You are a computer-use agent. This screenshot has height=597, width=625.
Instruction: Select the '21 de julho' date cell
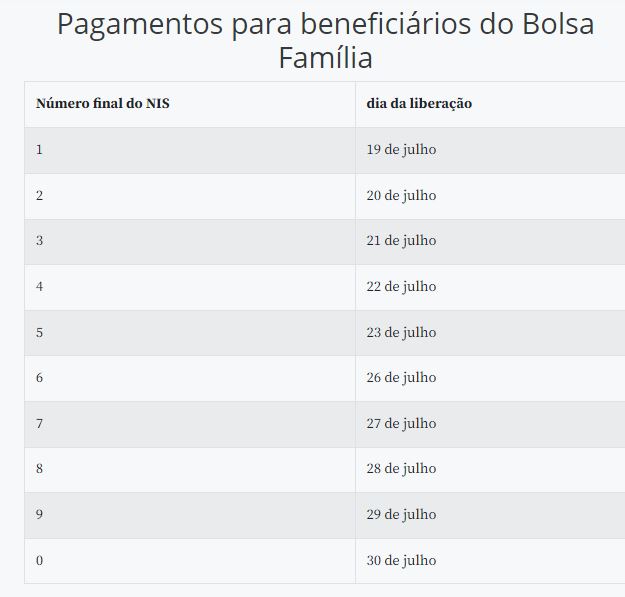490,242
